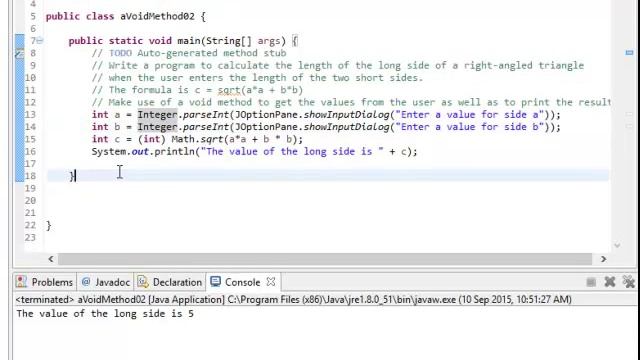Viewport: 640px width, 360px height.
Task: Click the task marker on line 8
Action: point(19,53)
